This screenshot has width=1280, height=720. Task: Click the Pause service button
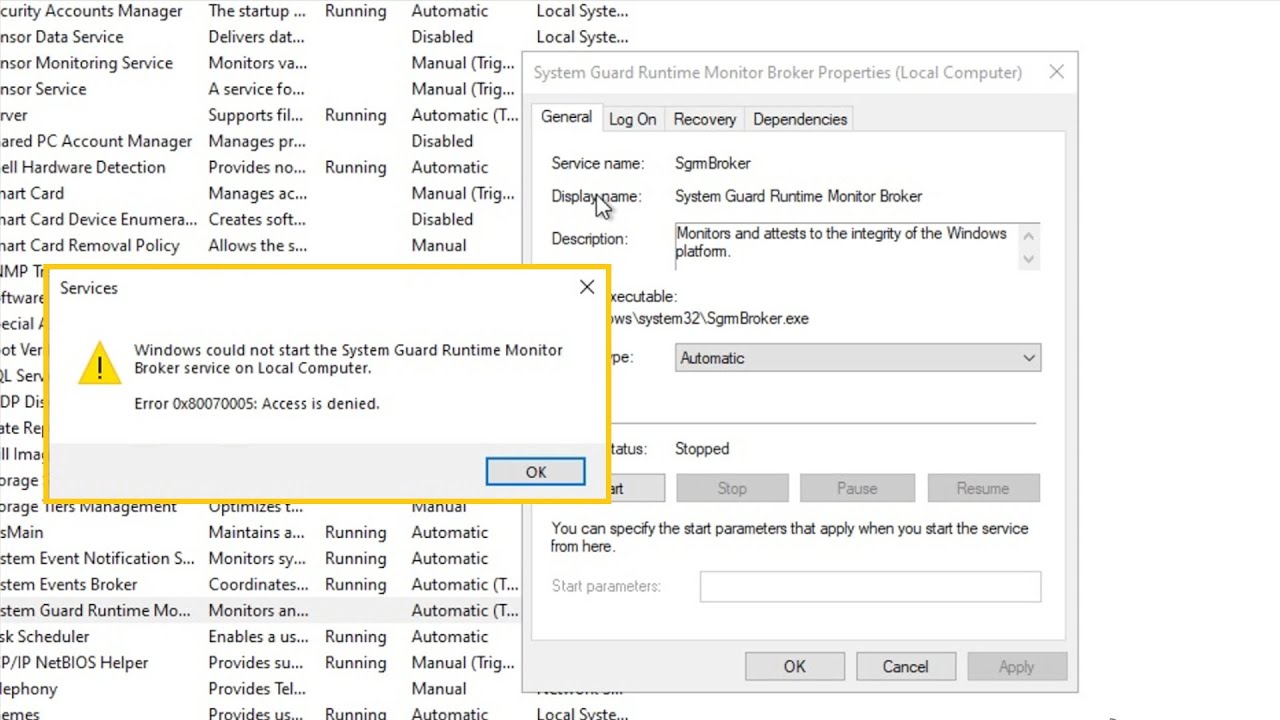[x=857, y=488]
